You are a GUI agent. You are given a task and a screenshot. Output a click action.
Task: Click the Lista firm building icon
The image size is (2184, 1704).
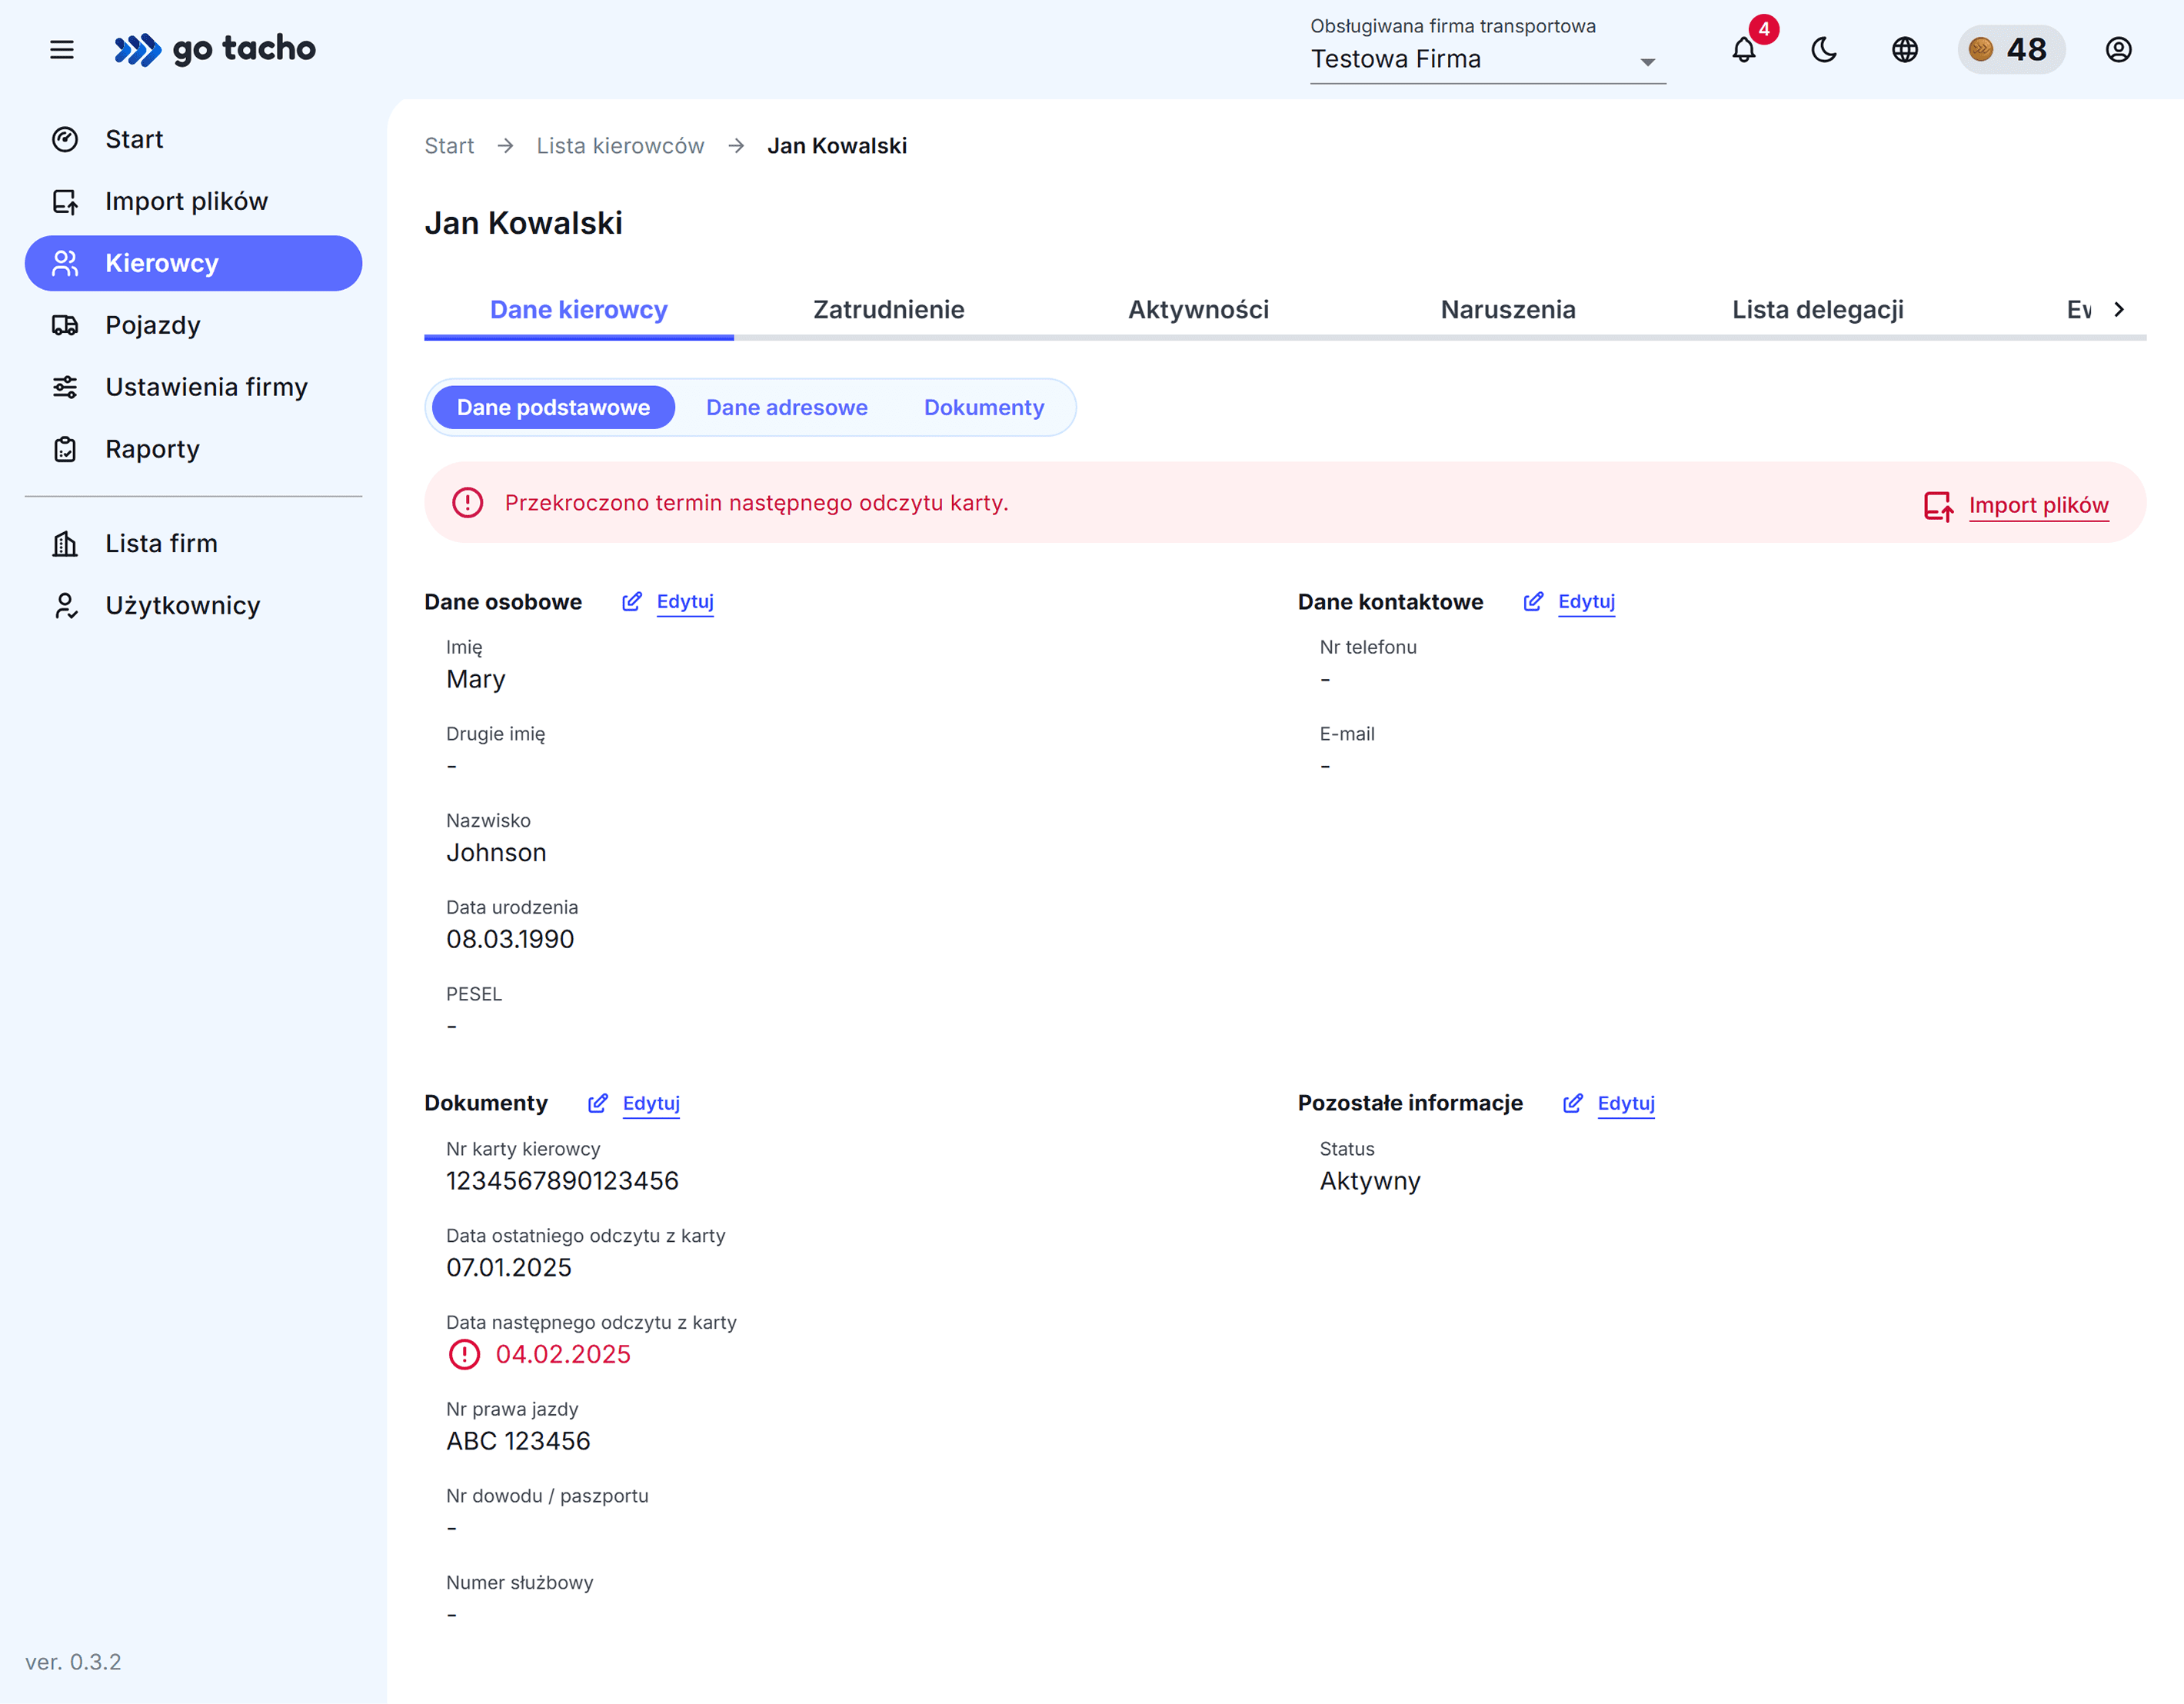[65, 543]
